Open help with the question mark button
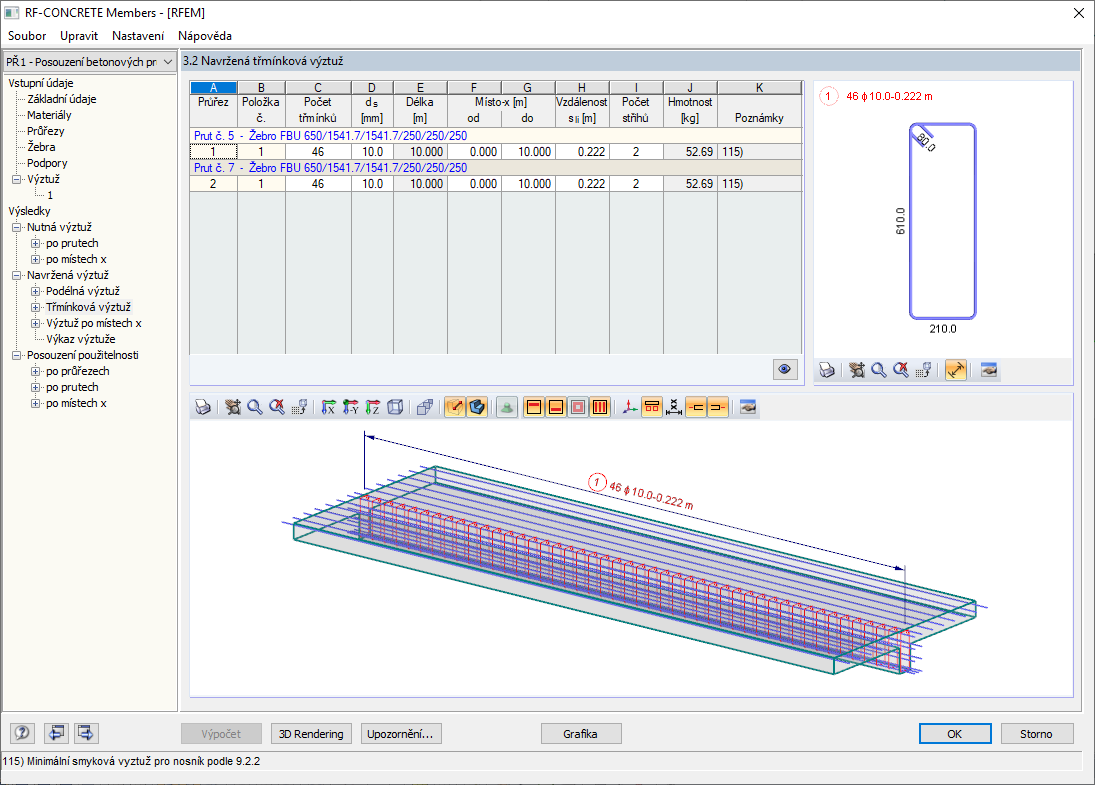The width and height of the screenshot is (1095, 785). click(x=22, y=733)
